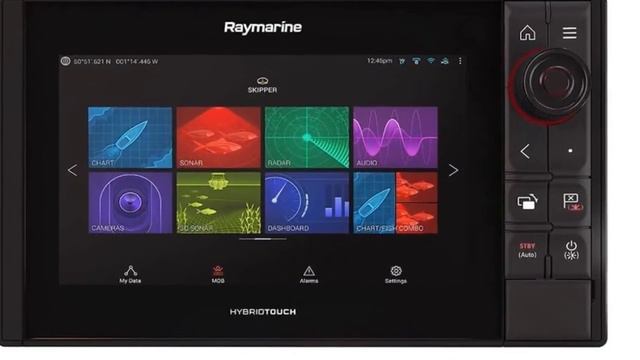The image size is (640, 360).
Task: Tap the leftmost status icon beside the clock
Action: (x=402, y=61)
